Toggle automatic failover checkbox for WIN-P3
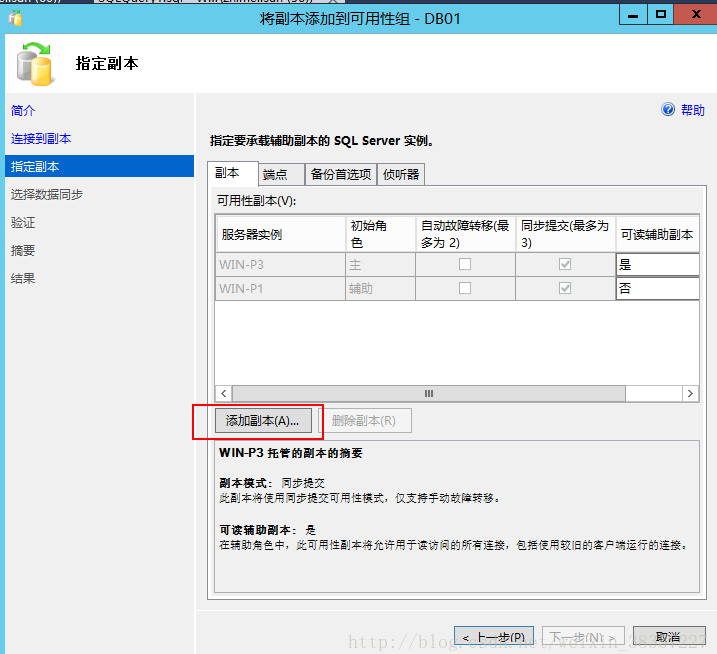The image size is (717, 654). 465,264
